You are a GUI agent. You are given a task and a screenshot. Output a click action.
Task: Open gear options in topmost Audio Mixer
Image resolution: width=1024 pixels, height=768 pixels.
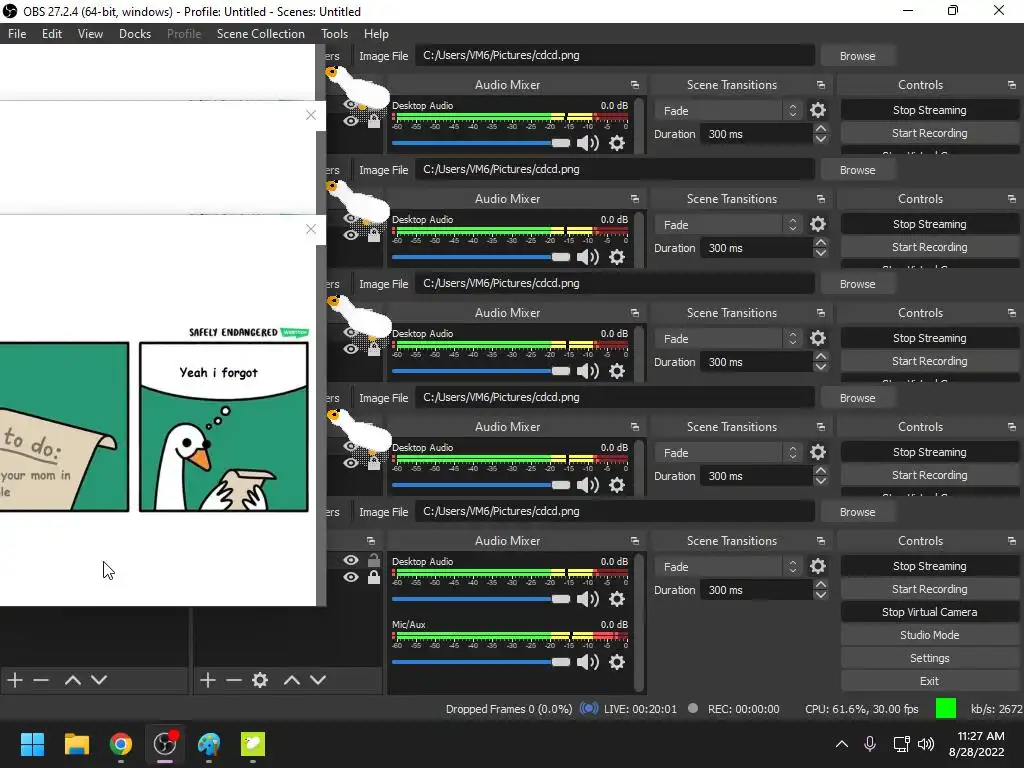click(x=617, y=143)
